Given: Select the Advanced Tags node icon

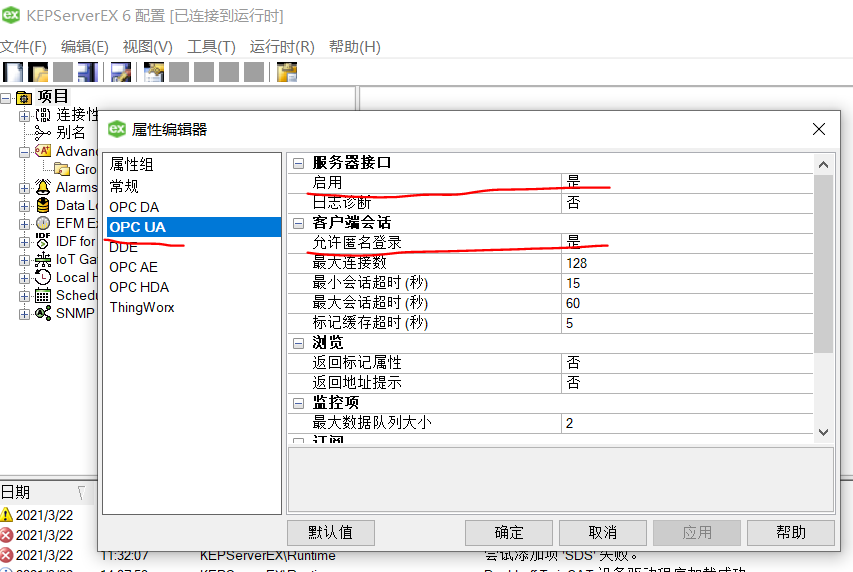Looking at the screenshot, I should tap(43, 151).
